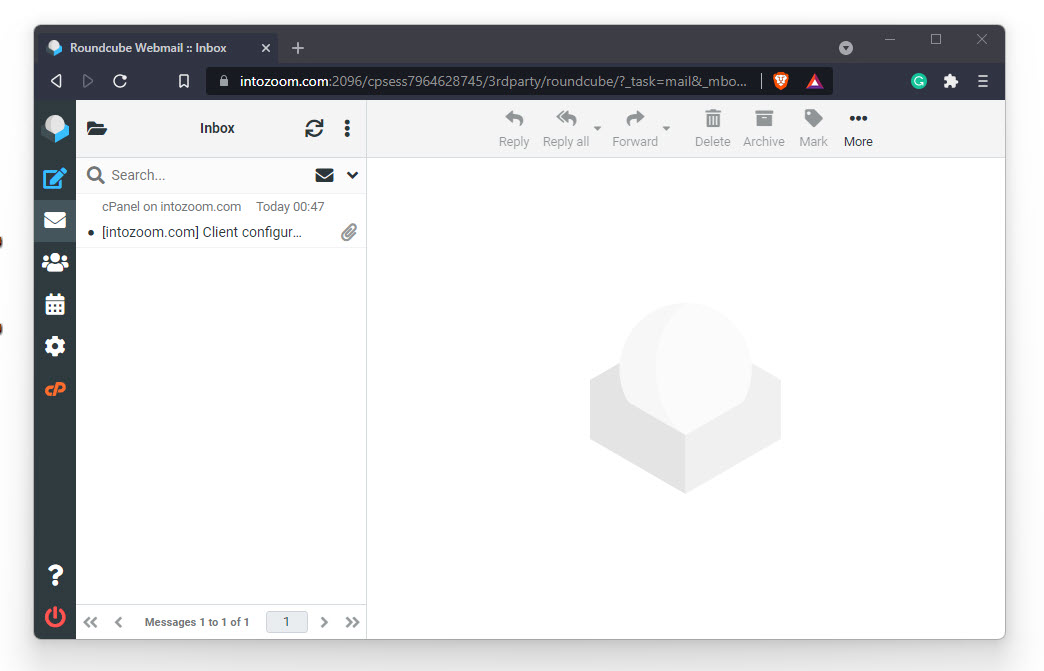Open the Client configuration message

(x=202, y=232)
